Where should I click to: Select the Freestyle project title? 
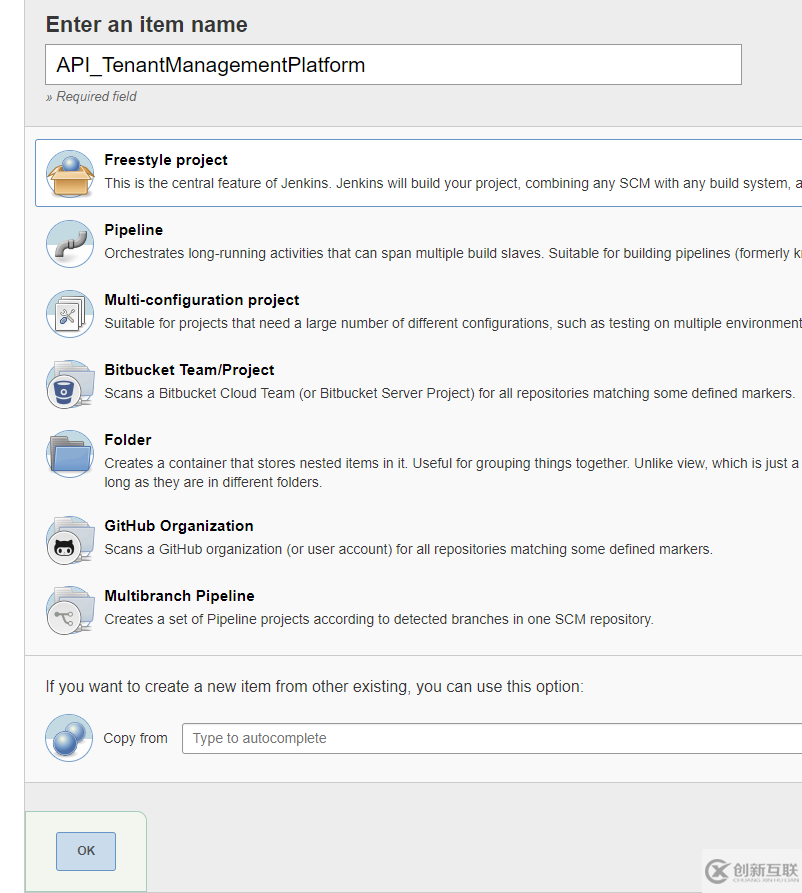(x=166, y=160)
